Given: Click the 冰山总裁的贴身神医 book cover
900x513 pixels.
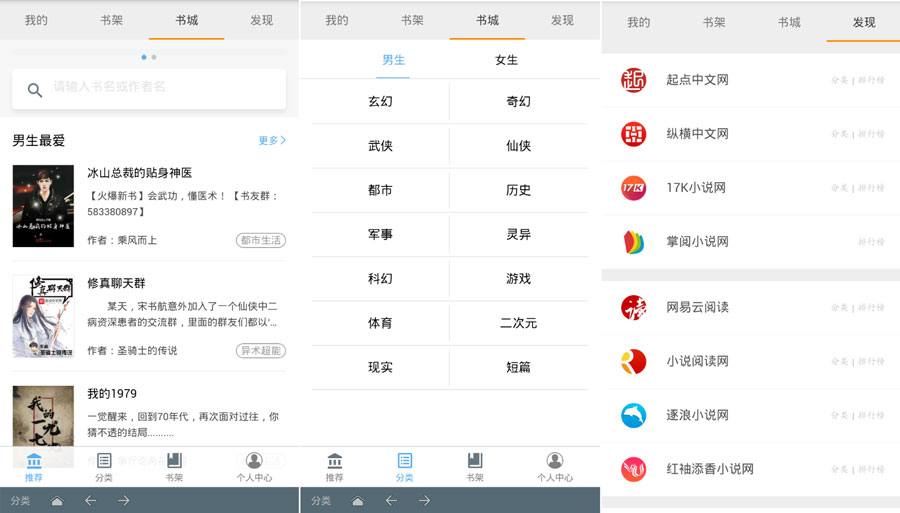Looking at the screenshot, I should point(43,206).
